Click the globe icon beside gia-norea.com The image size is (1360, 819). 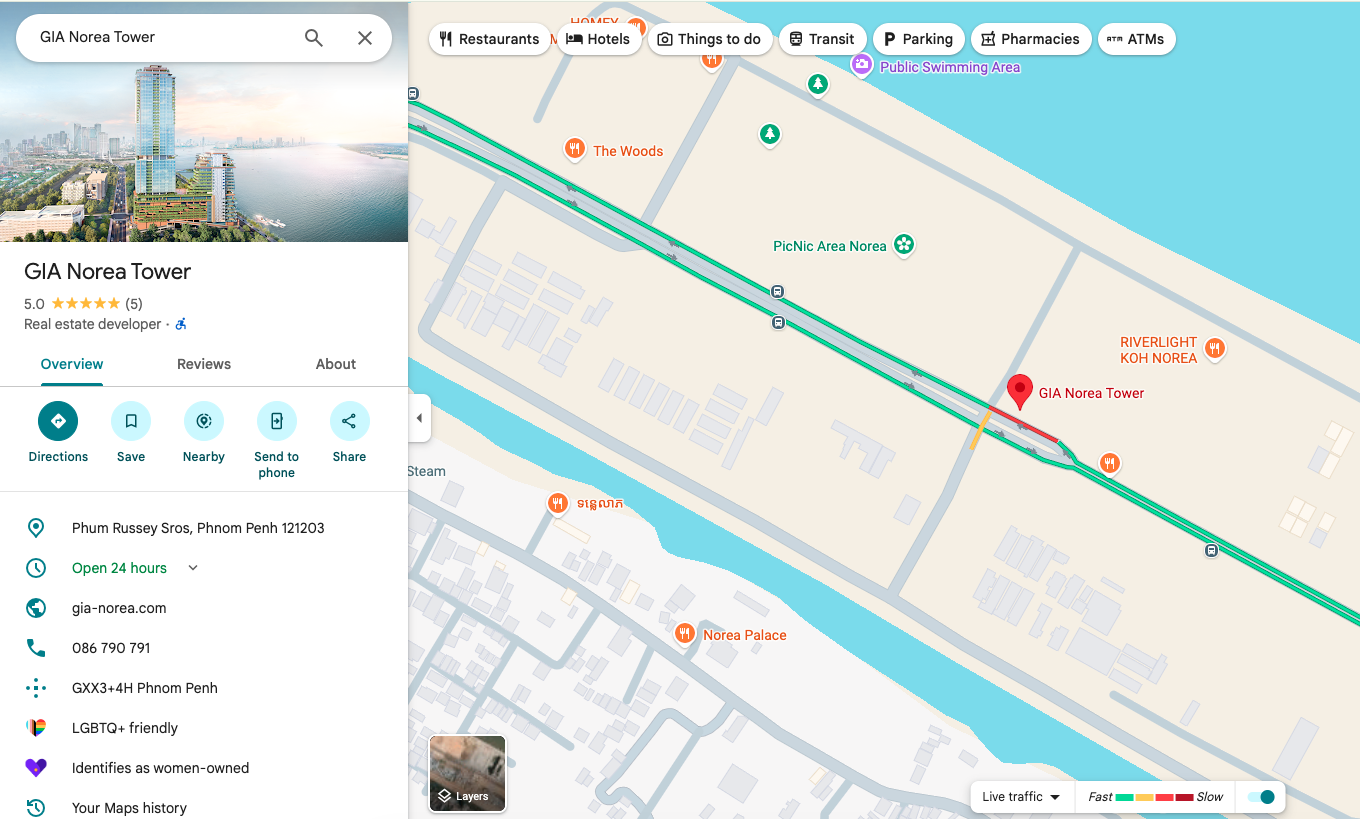36,608
